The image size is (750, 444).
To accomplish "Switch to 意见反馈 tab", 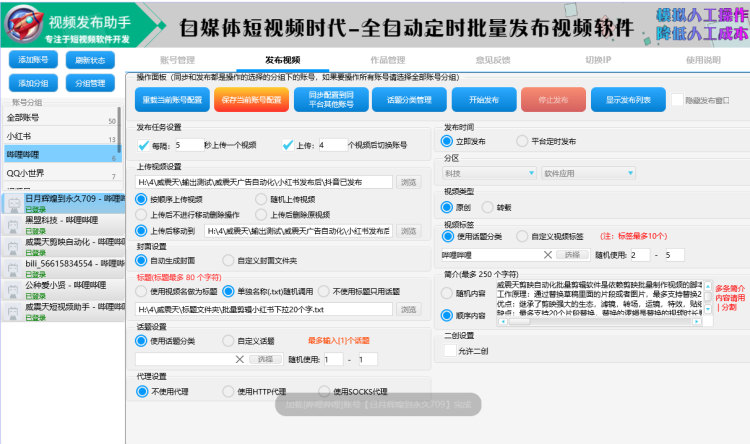I will 493,60.
